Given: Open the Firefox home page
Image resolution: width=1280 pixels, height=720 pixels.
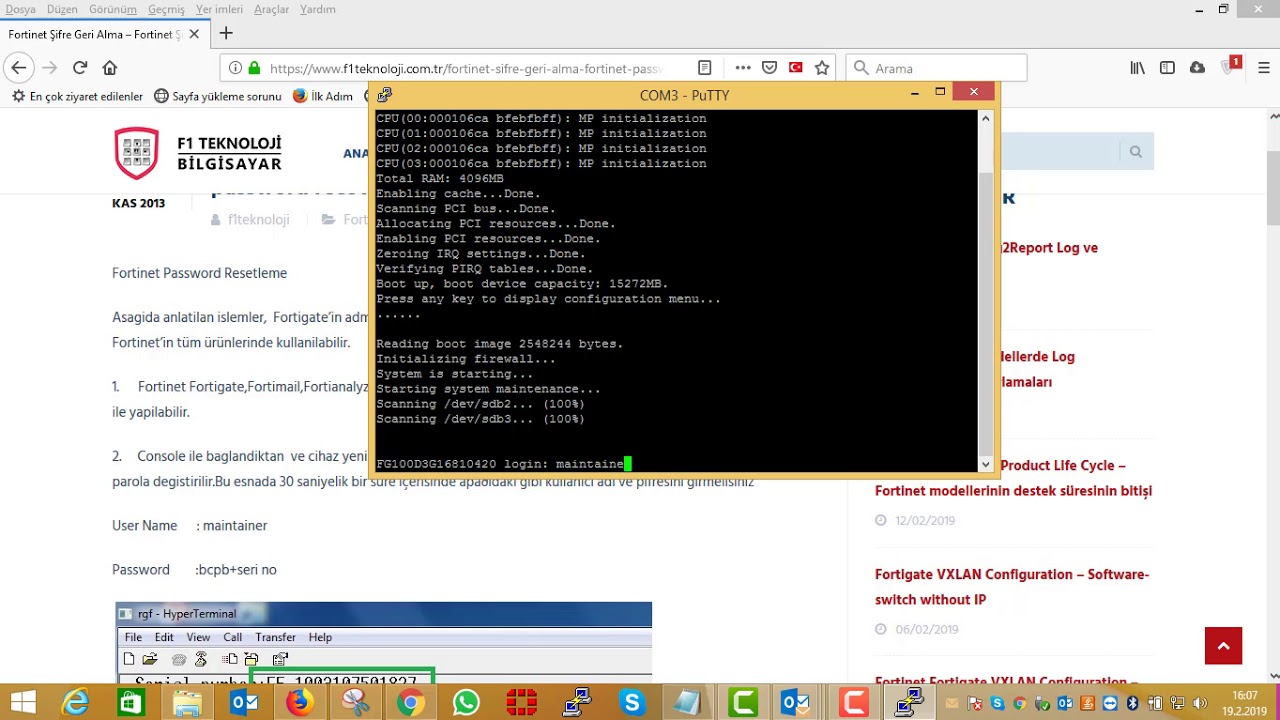Looking at the screenshot, I should click(x=110, y=68).
